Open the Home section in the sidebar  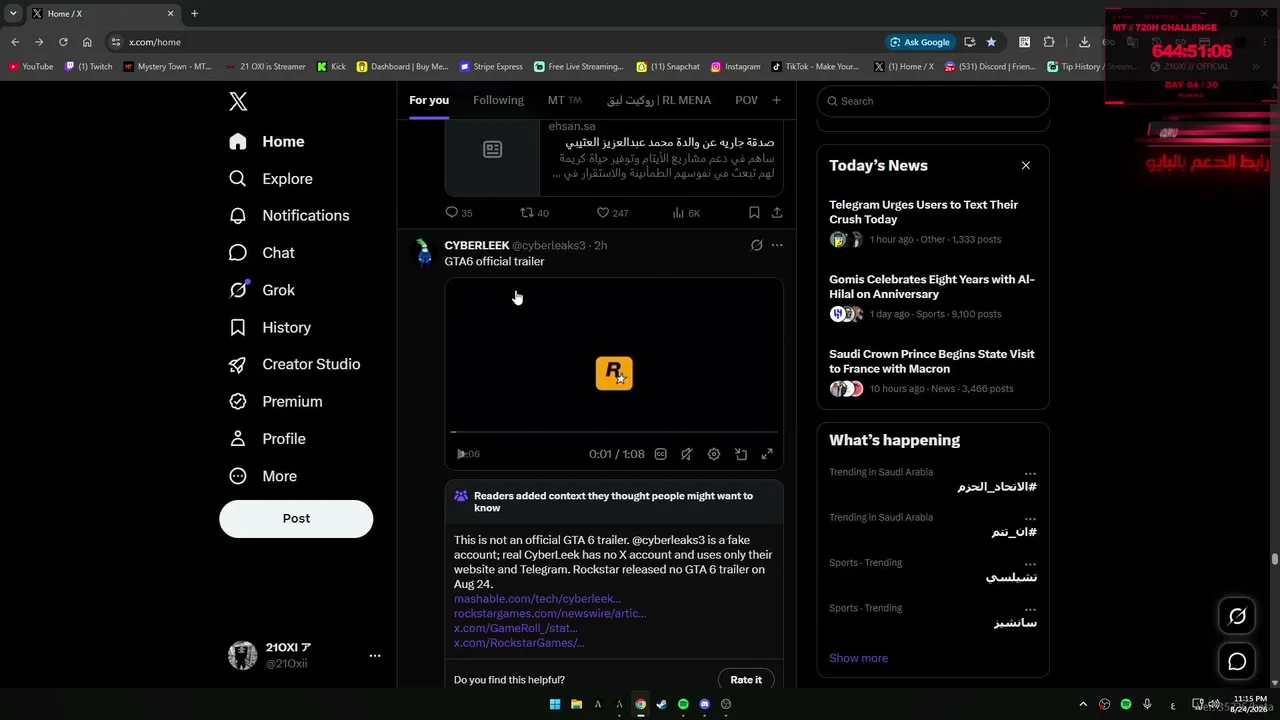coord(266,142)
